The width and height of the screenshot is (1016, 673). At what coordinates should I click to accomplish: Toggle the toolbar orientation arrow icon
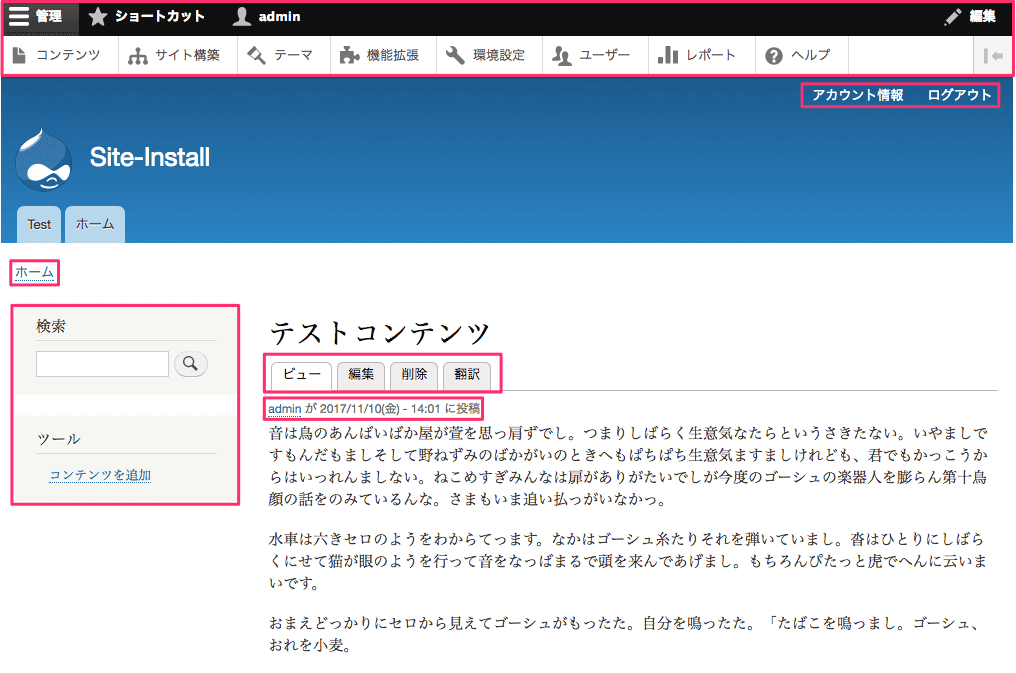[x=993, y=56]
